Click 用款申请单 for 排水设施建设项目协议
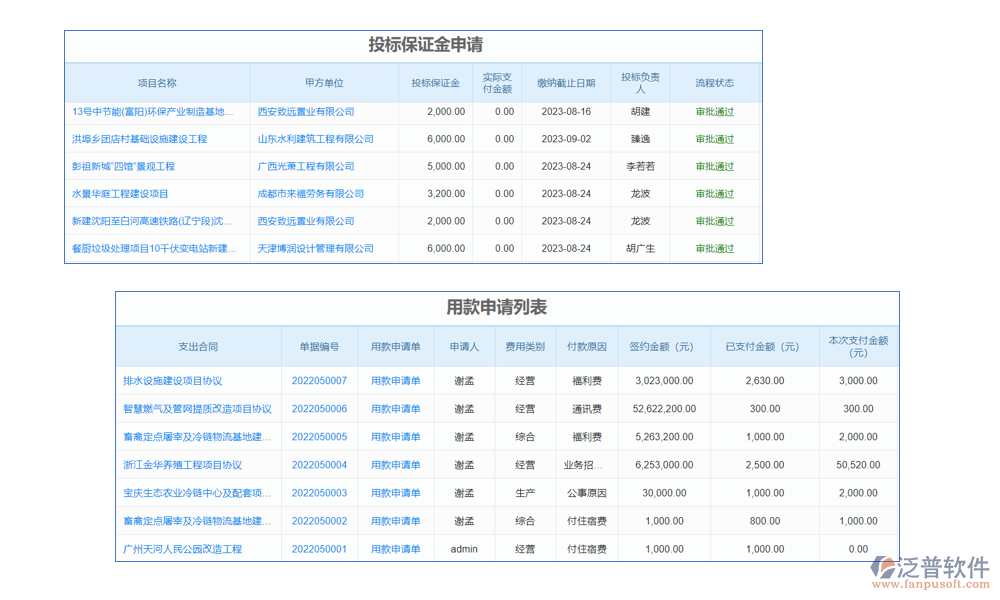Image resolution: width=1000 pixels, height=600 pixels. 396,381
